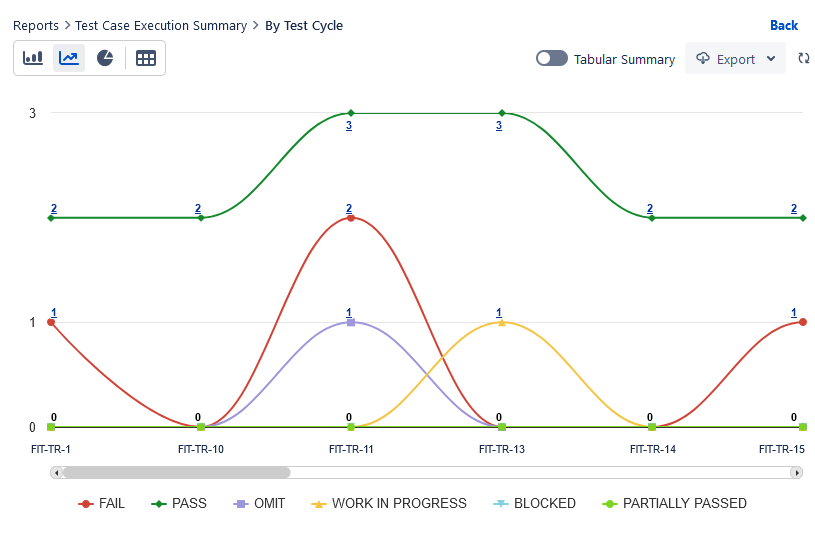Click the FAIL data point at FIT-TR-11
Screen dimensions: 815x546
click(x=351, y=218)
